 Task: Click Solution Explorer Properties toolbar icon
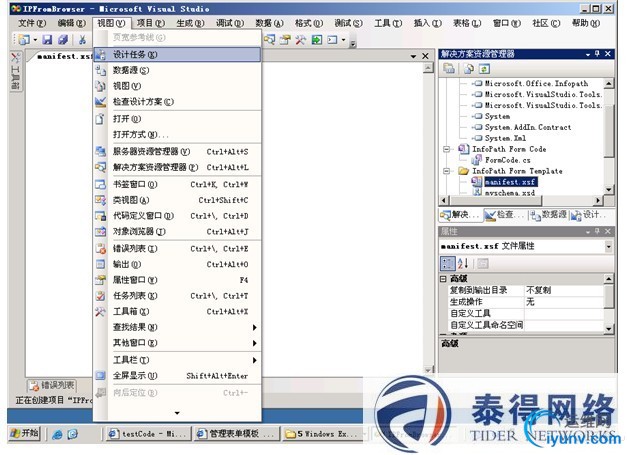coord(449,69)
